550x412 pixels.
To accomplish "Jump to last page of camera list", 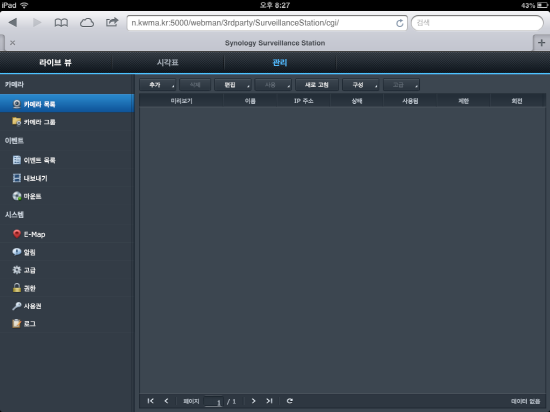I will 269,401.
